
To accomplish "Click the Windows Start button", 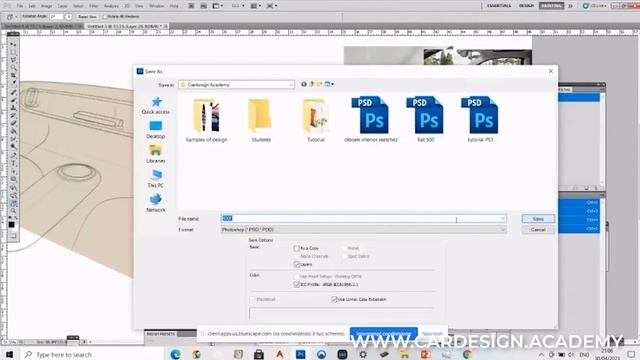I will (9, 354).
